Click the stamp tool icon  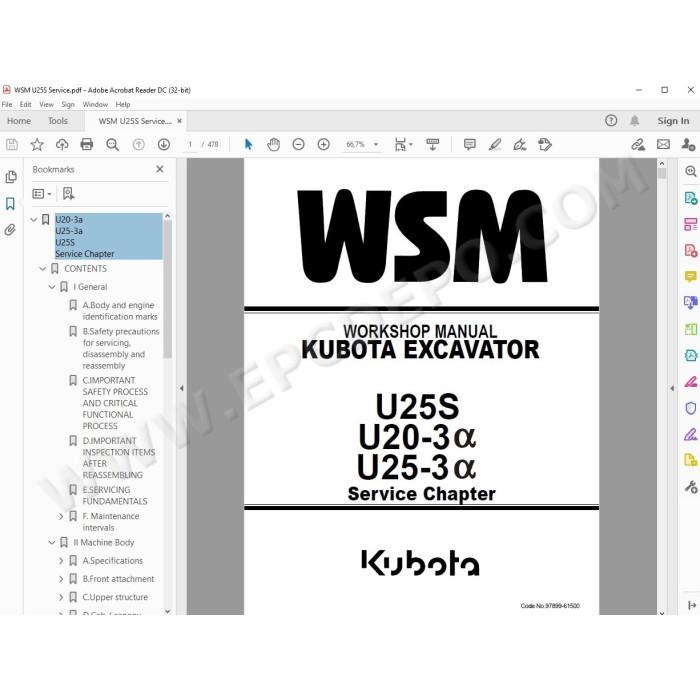545,145
